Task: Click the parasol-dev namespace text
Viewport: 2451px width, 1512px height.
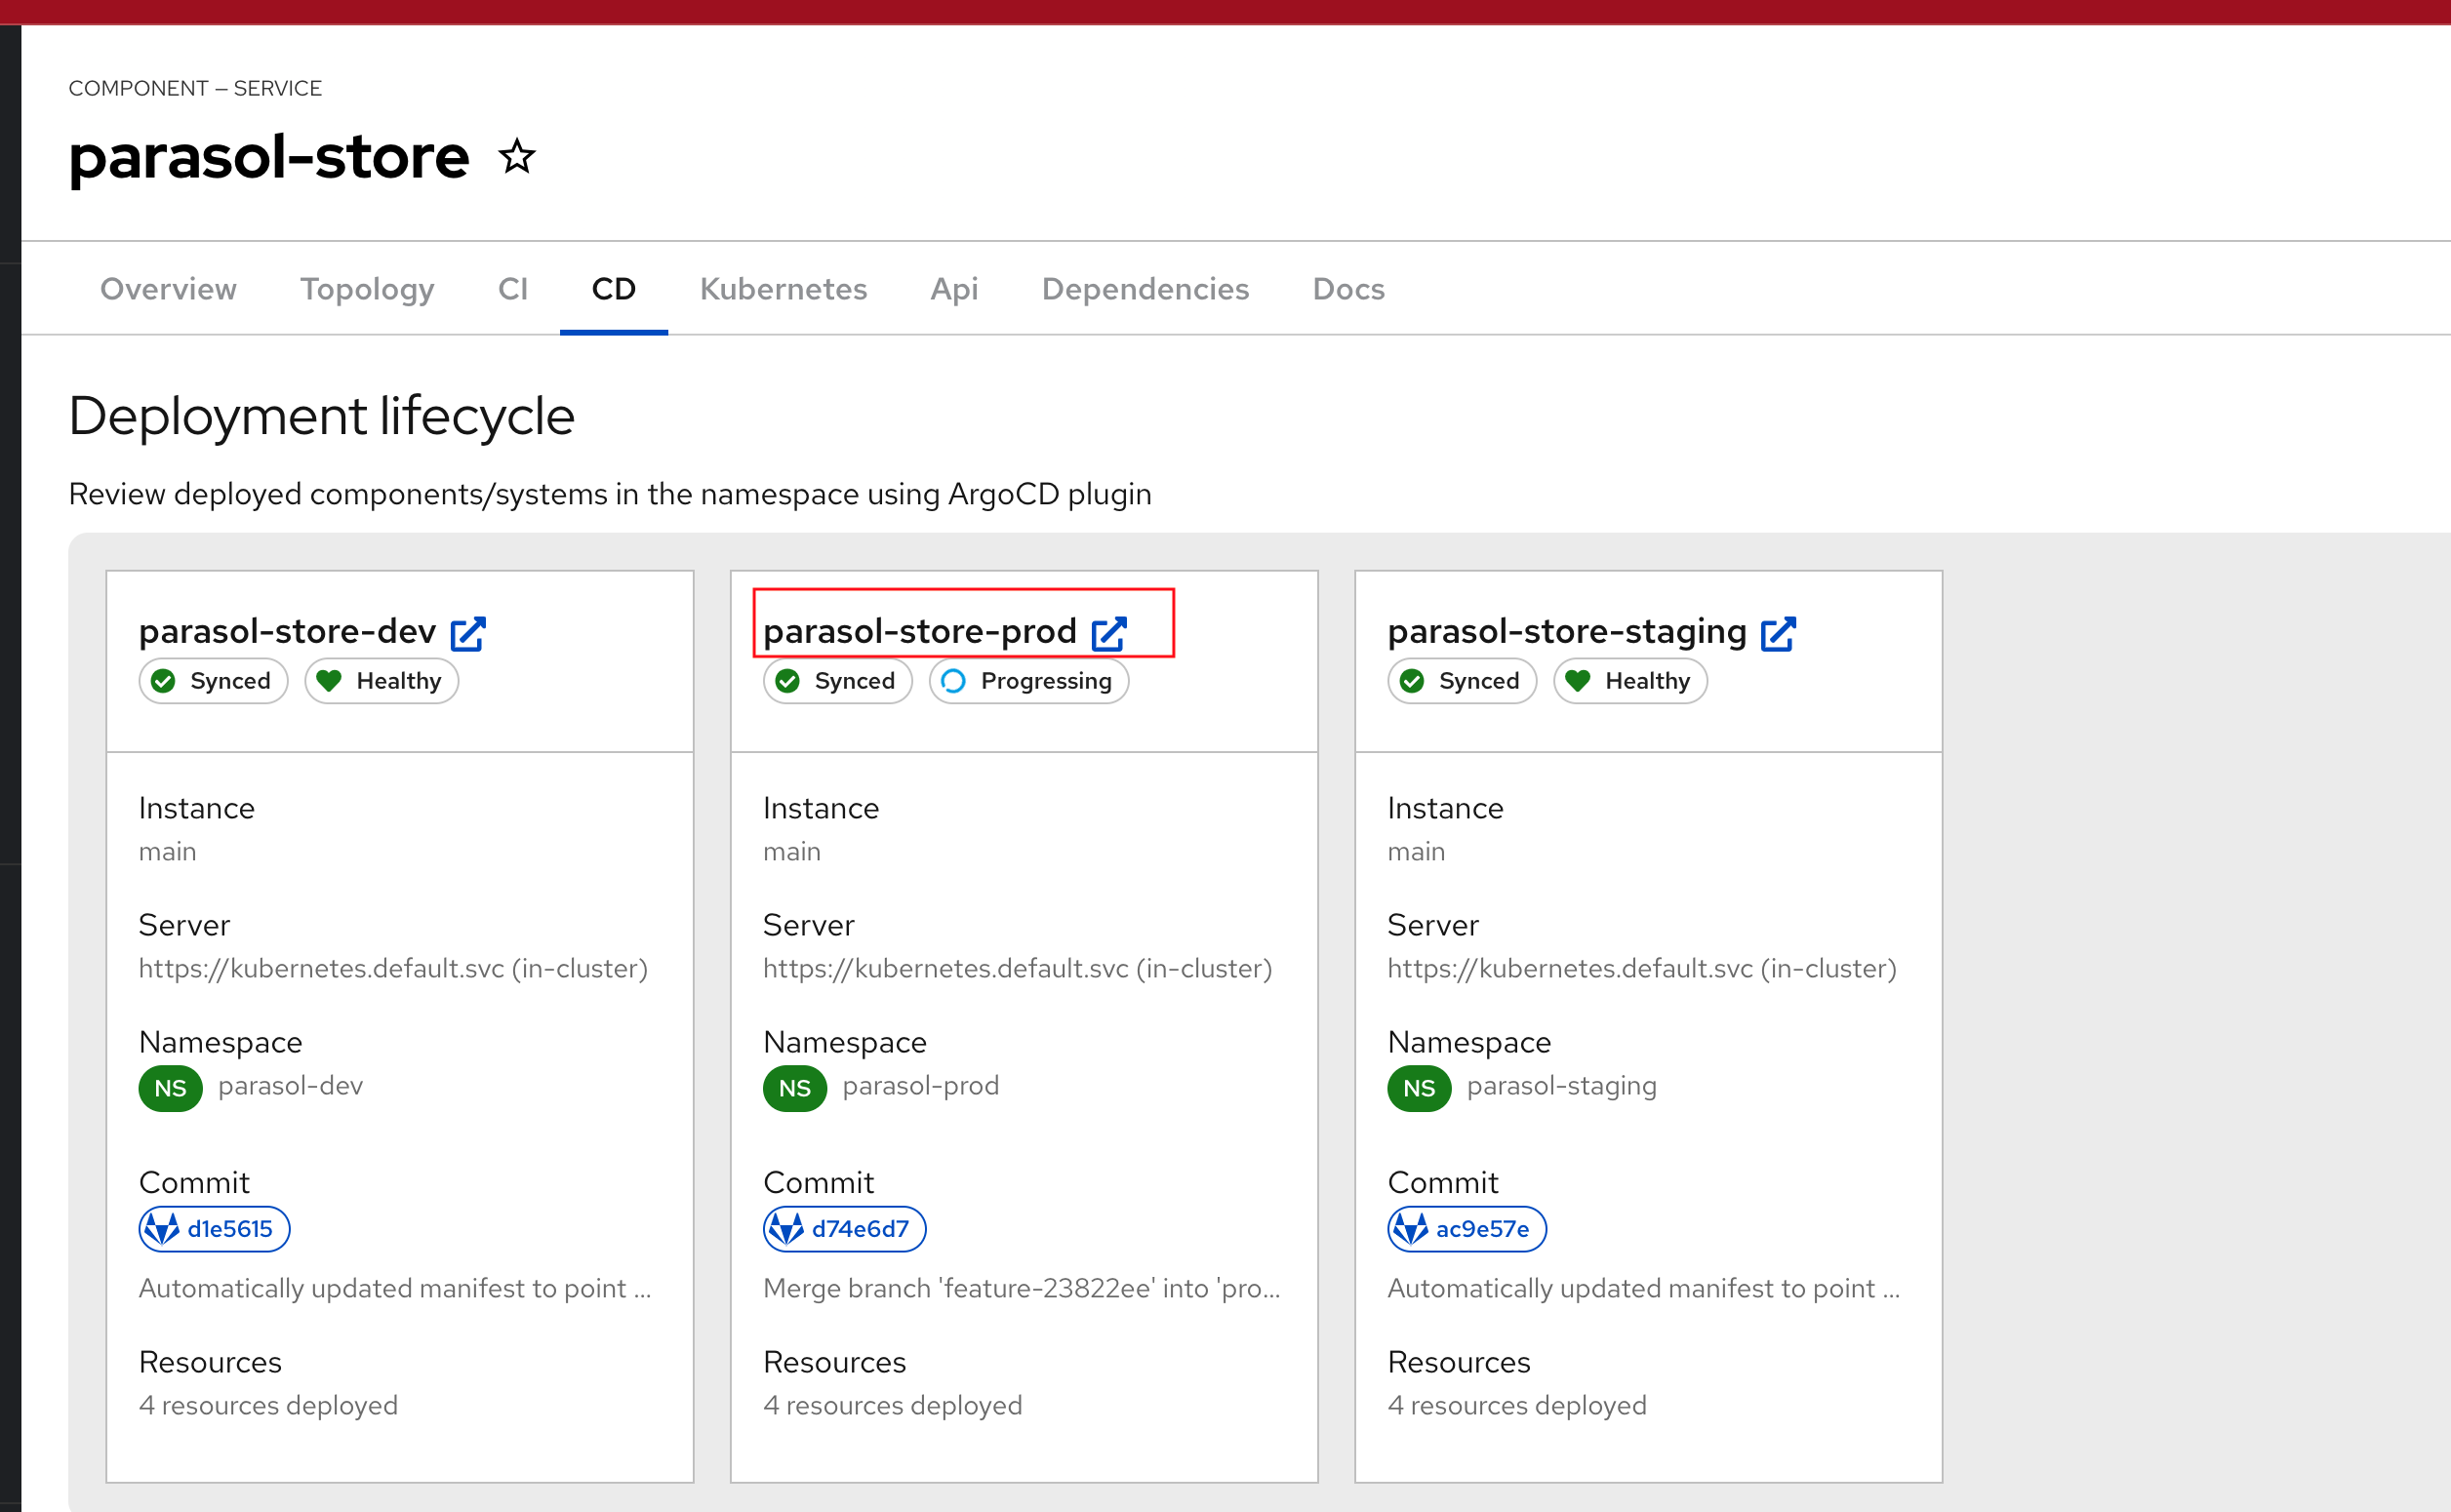Action: (290, 1086)
